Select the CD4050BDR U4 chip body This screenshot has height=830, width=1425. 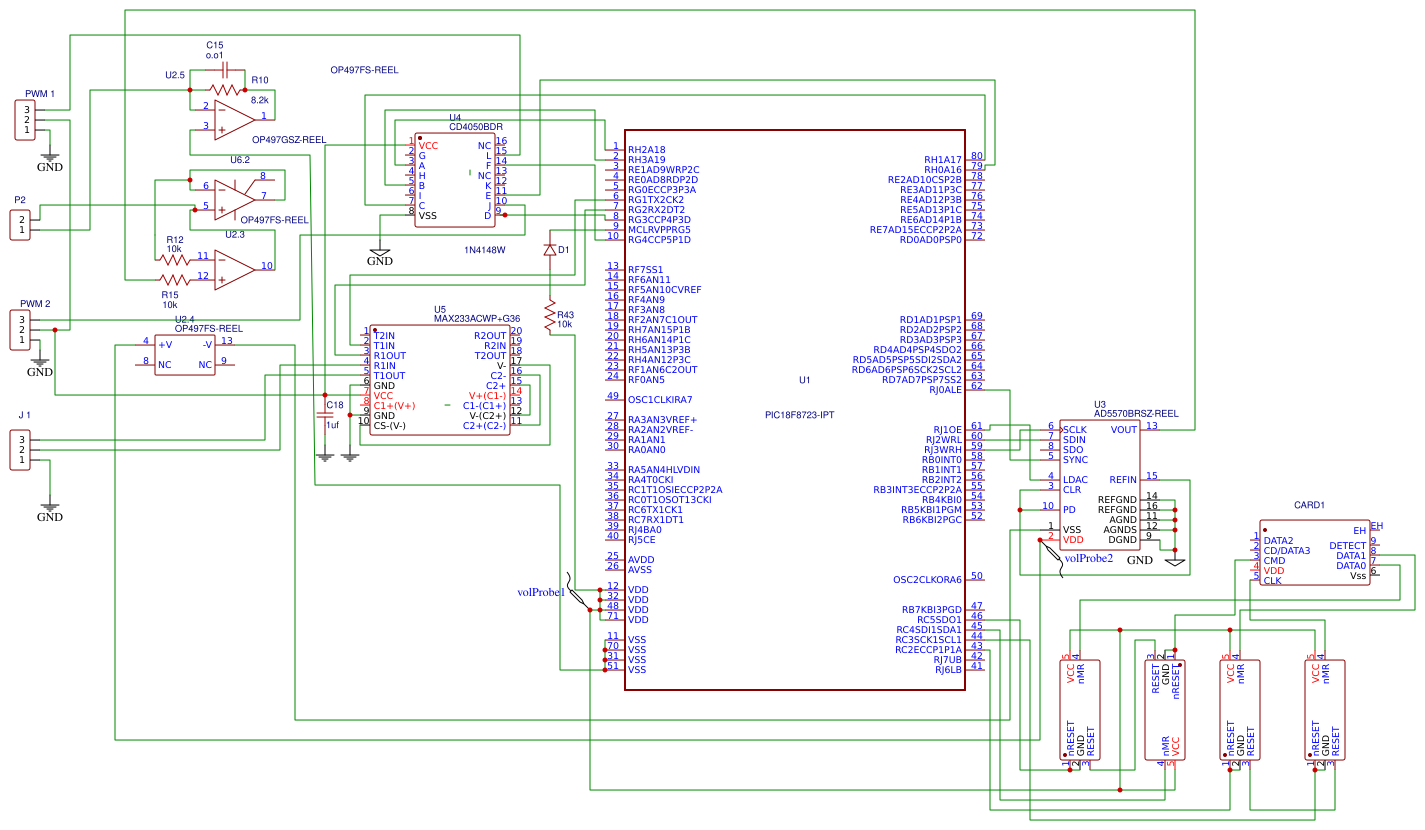tap(454, 180)
